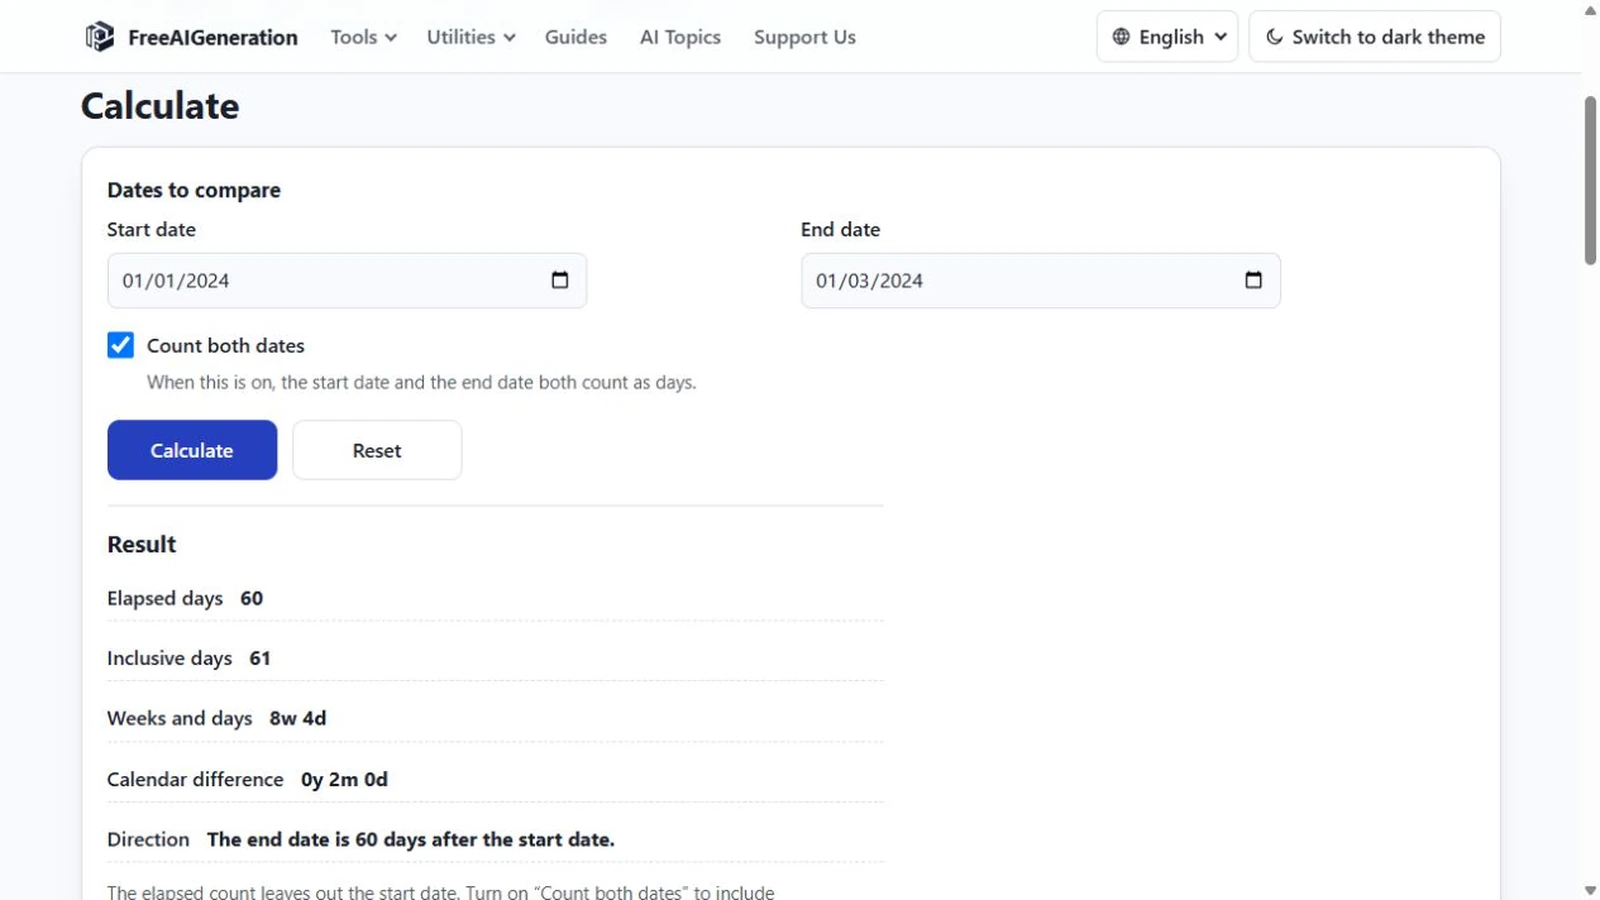Screen dimensions: 1600x900
Task: Click the scrollbar up arrow
Action: coord(1590,11)
